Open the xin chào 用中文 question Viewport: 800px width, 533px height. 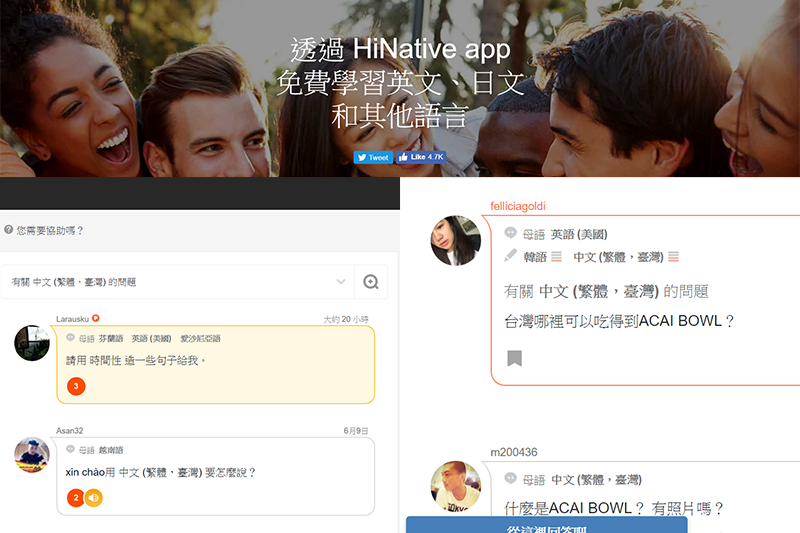click(160, 472)
